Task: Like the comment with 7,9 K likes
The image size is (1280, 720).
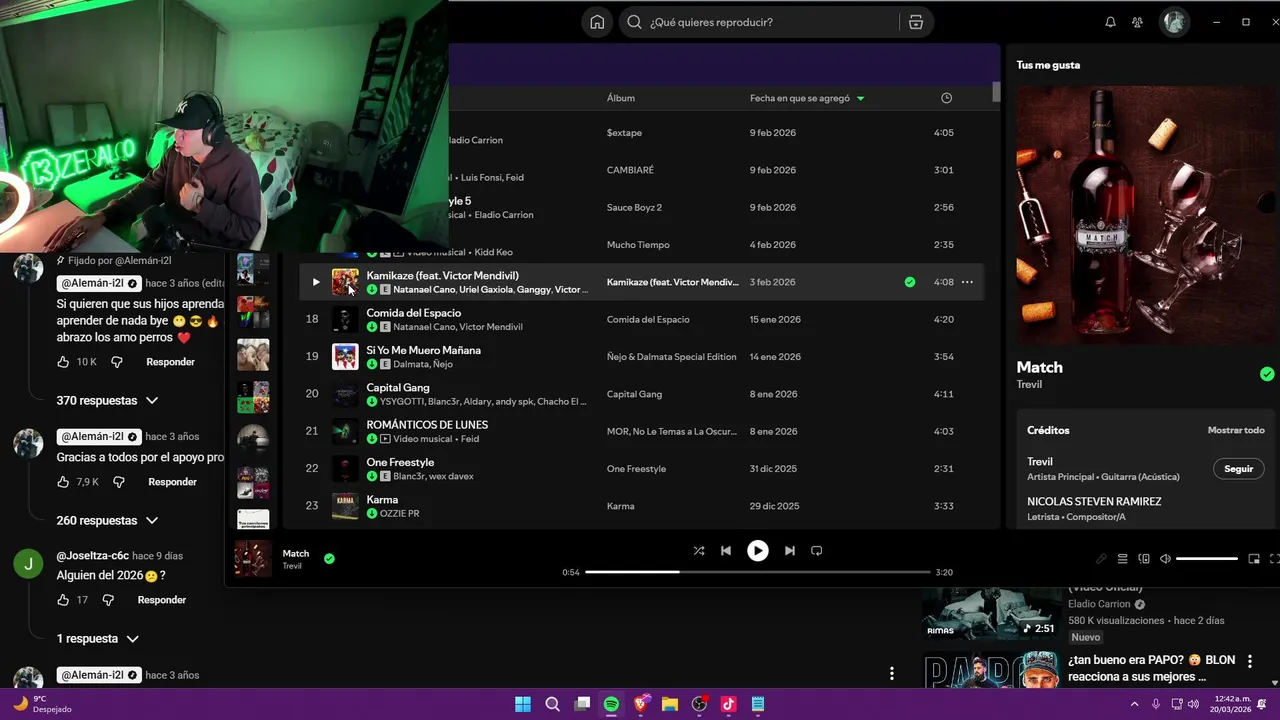Action: pos(64,482)
